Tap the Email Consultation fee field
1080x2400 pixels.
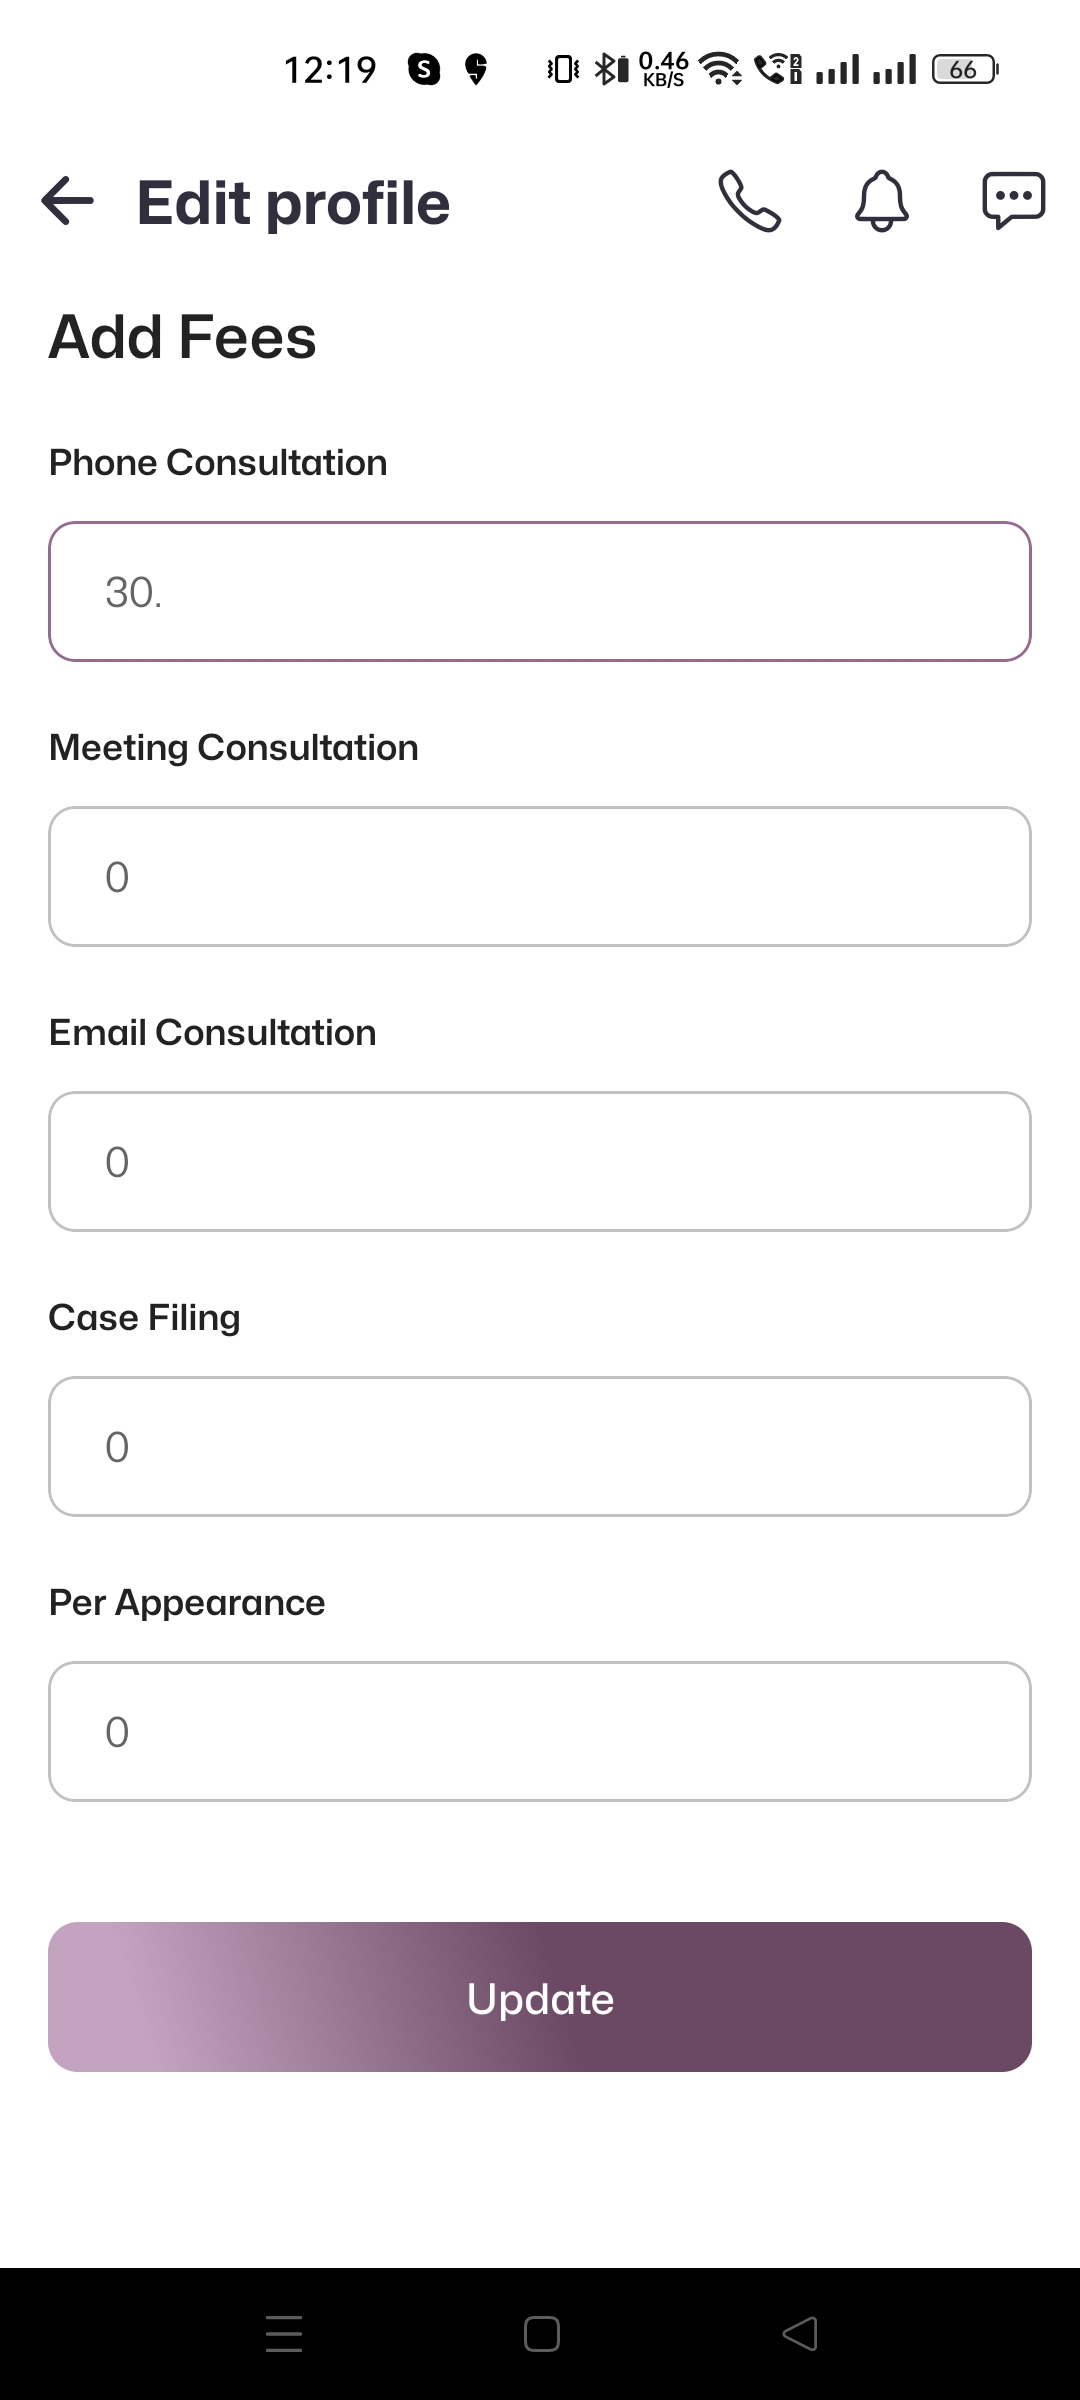[x=540, y=1161]
